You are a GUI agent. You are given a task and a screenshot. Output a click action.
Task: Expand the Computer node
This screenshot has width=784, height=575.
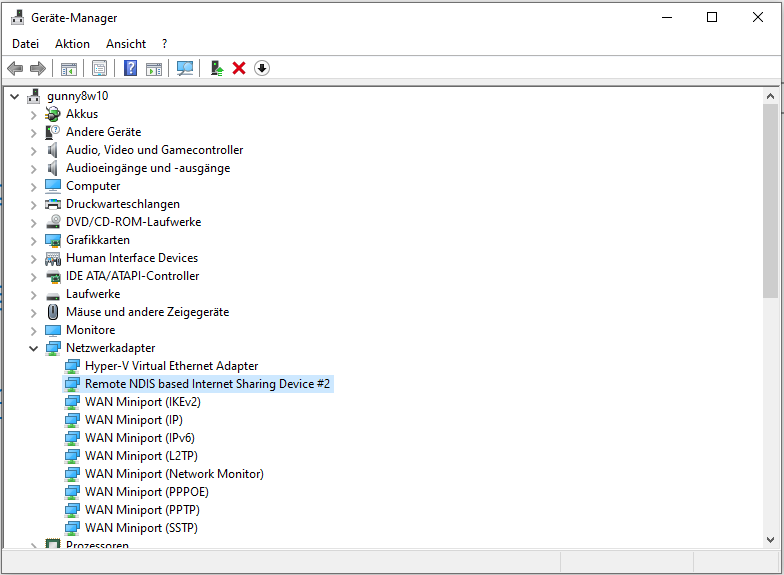coord(34,187)
